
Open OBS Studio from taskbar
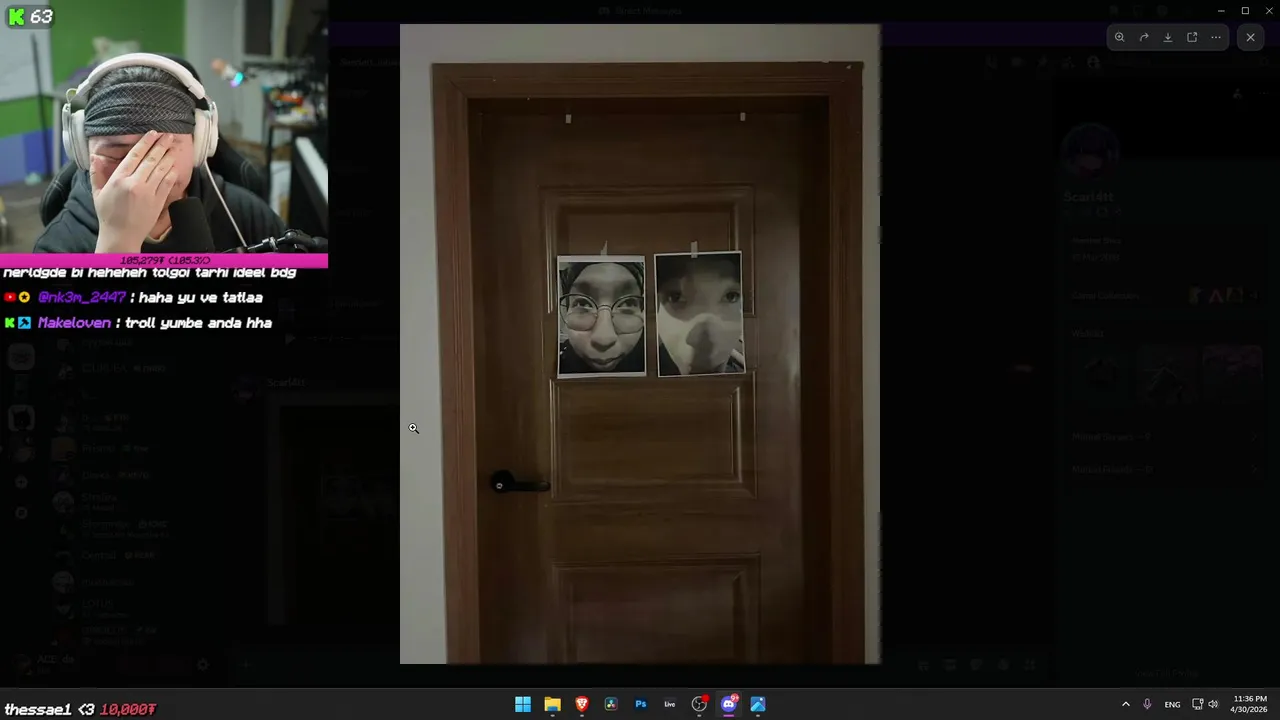pos(699,704)
